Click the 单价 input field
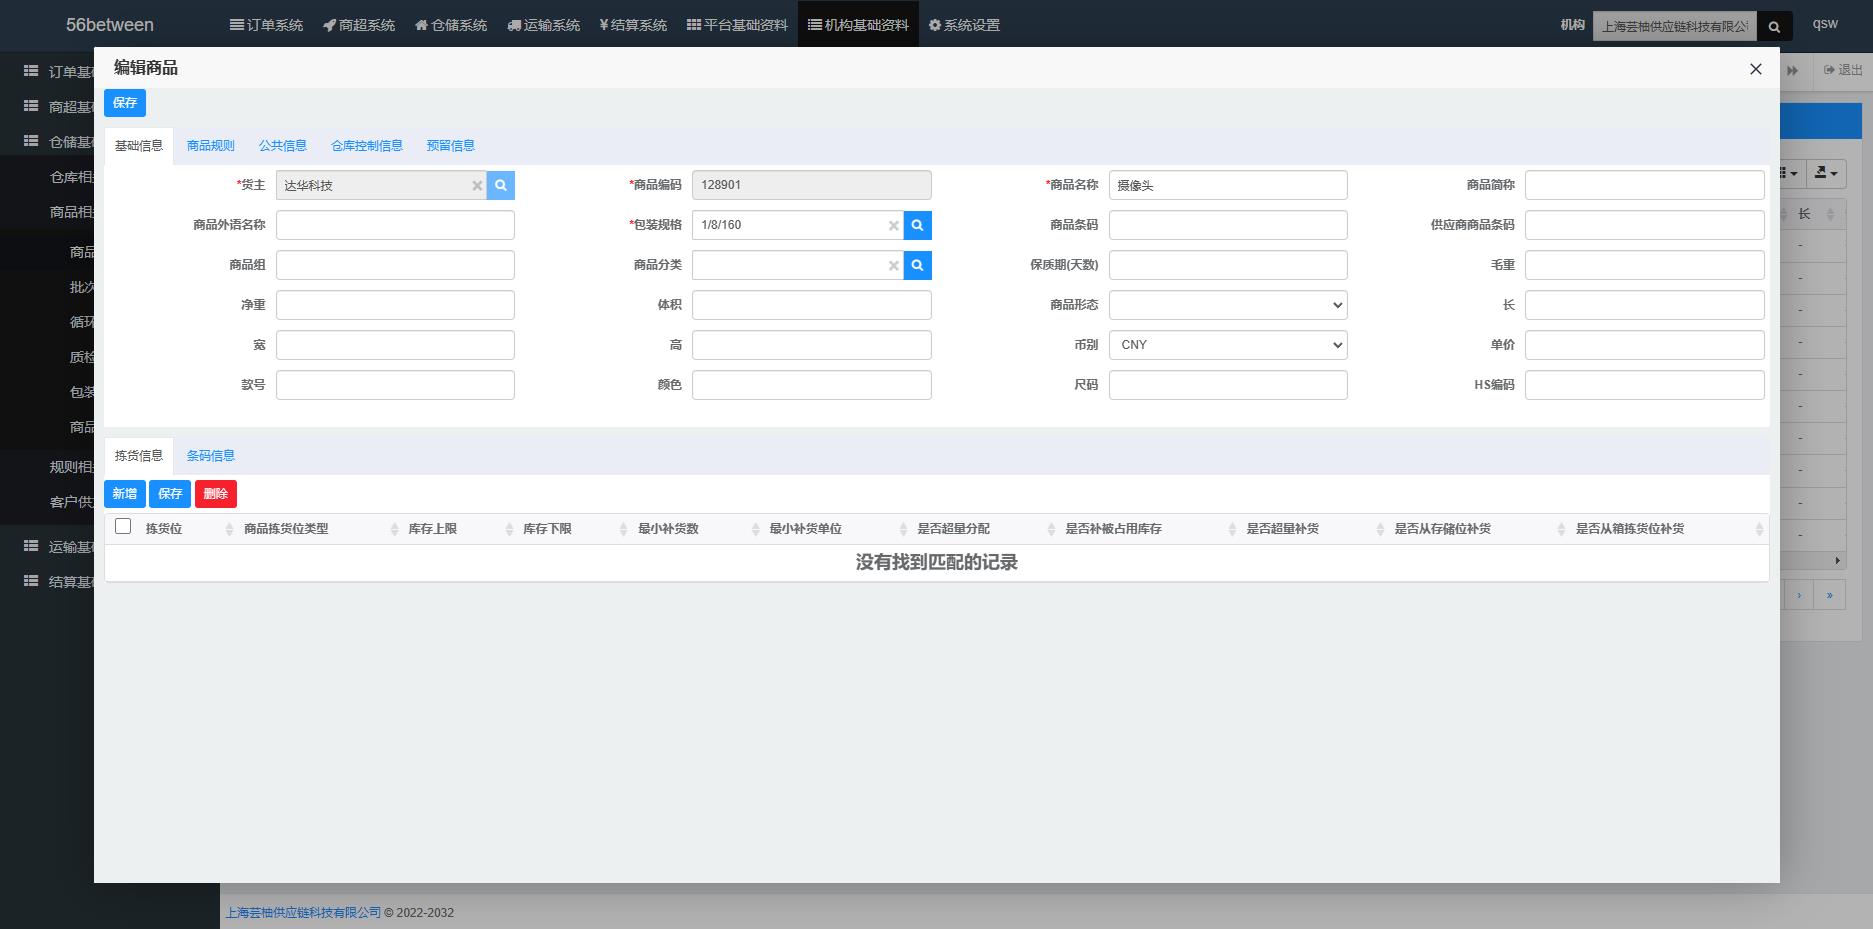The image size is (1873, 929). [1644, 345]
